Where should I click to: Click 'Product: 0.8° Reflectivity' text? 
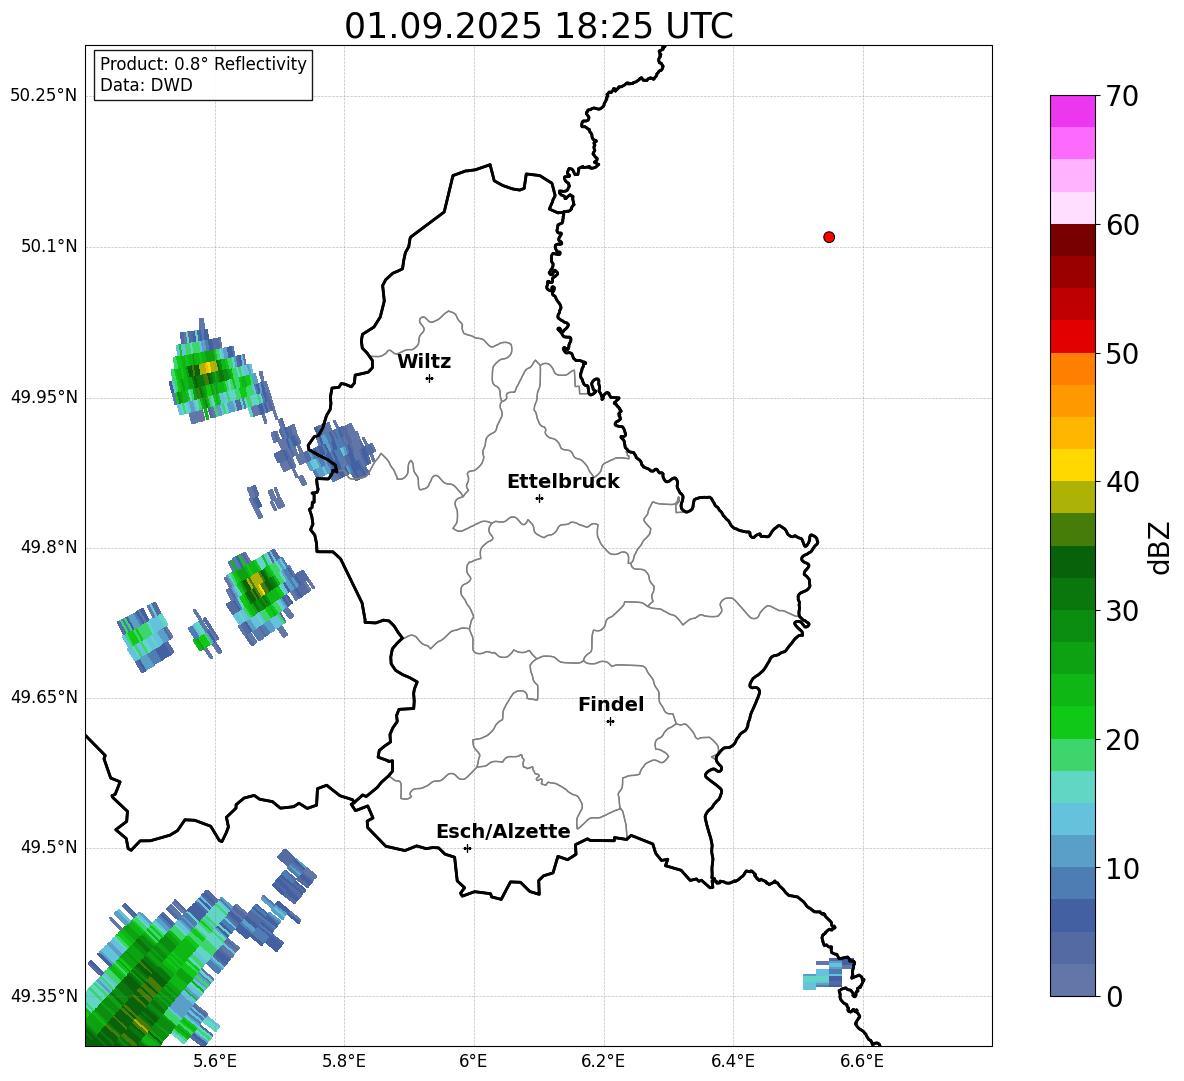point(203,64)
